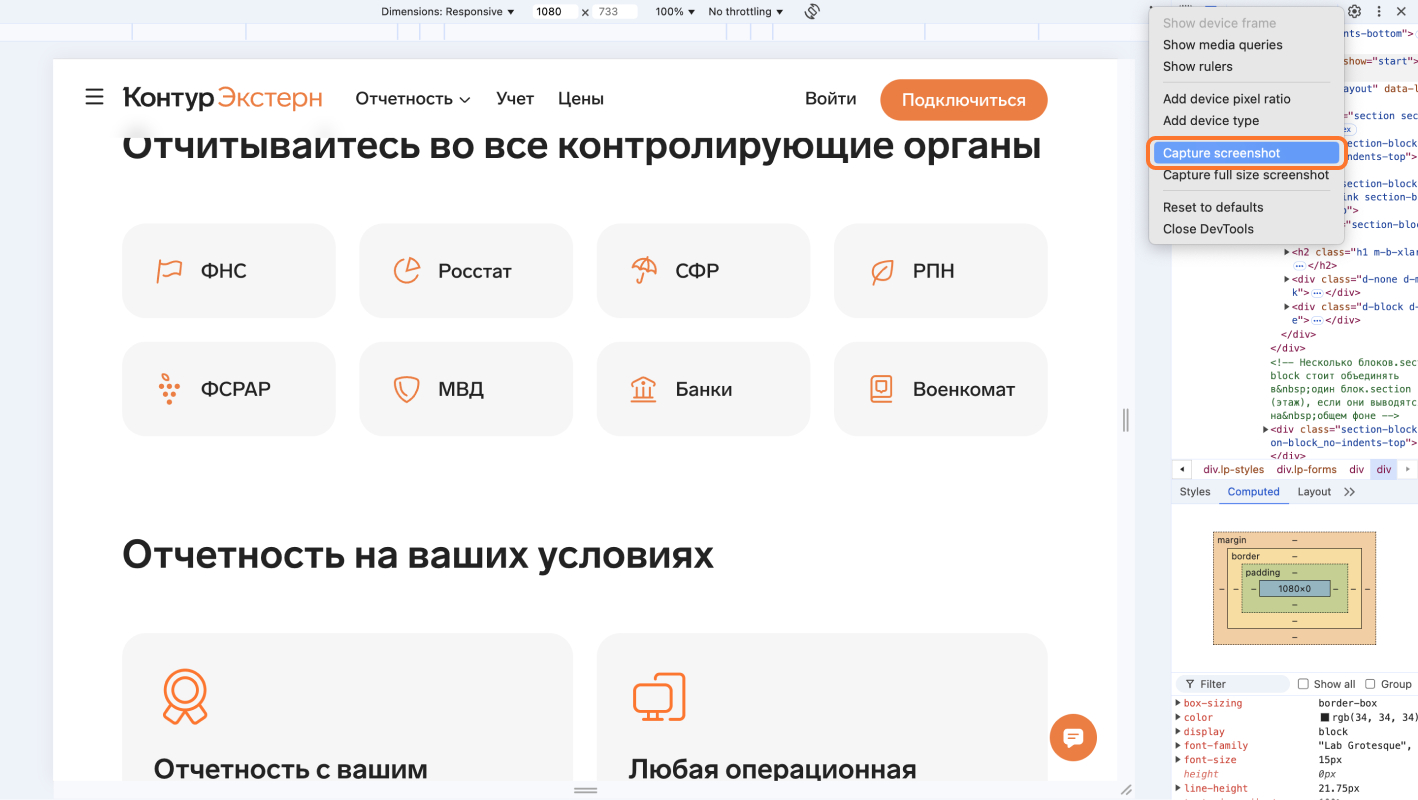This screenshot has width=1418, height=800.
Task: Switch to the Styles tab
Action: [x=1195, y=492]
